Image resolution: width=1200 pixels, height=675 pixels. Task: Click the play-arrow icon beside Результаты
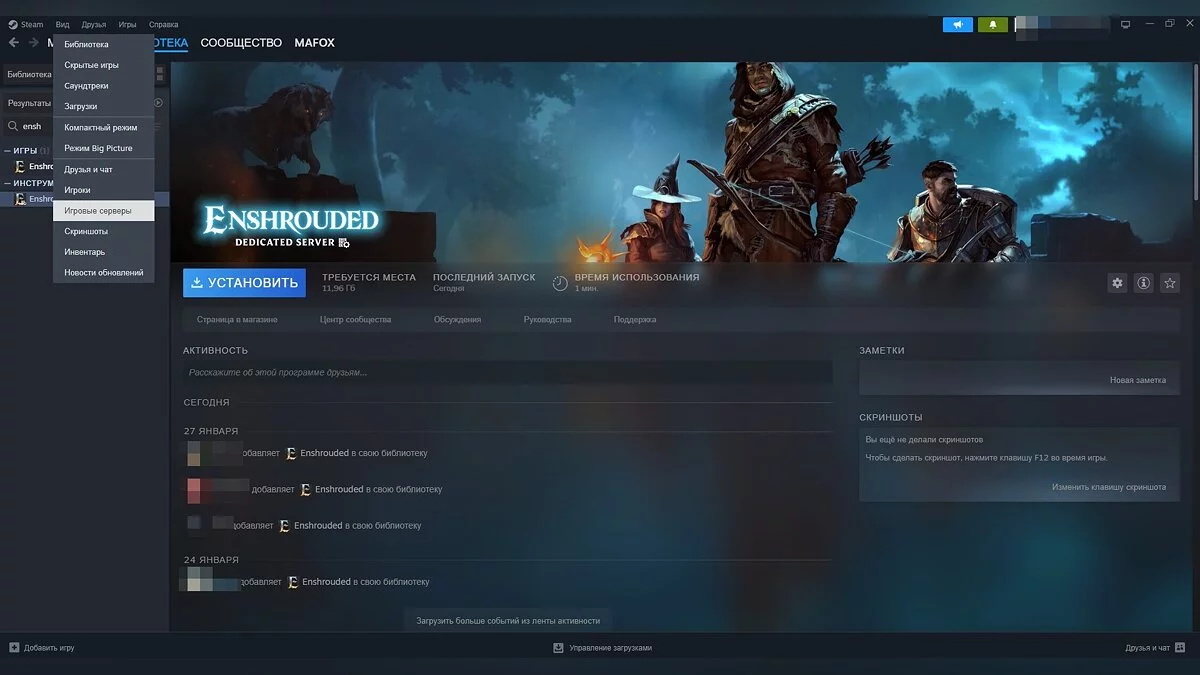[x=158, y=102]
